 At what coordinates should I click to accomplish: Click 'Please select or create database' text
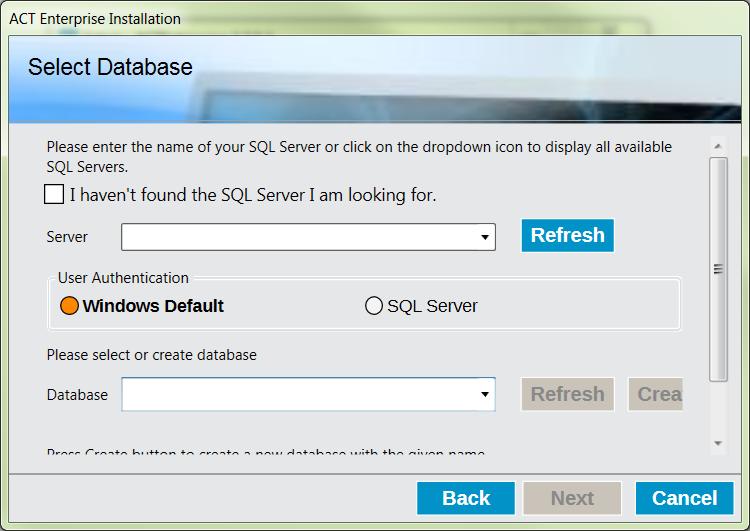(152, 355)
